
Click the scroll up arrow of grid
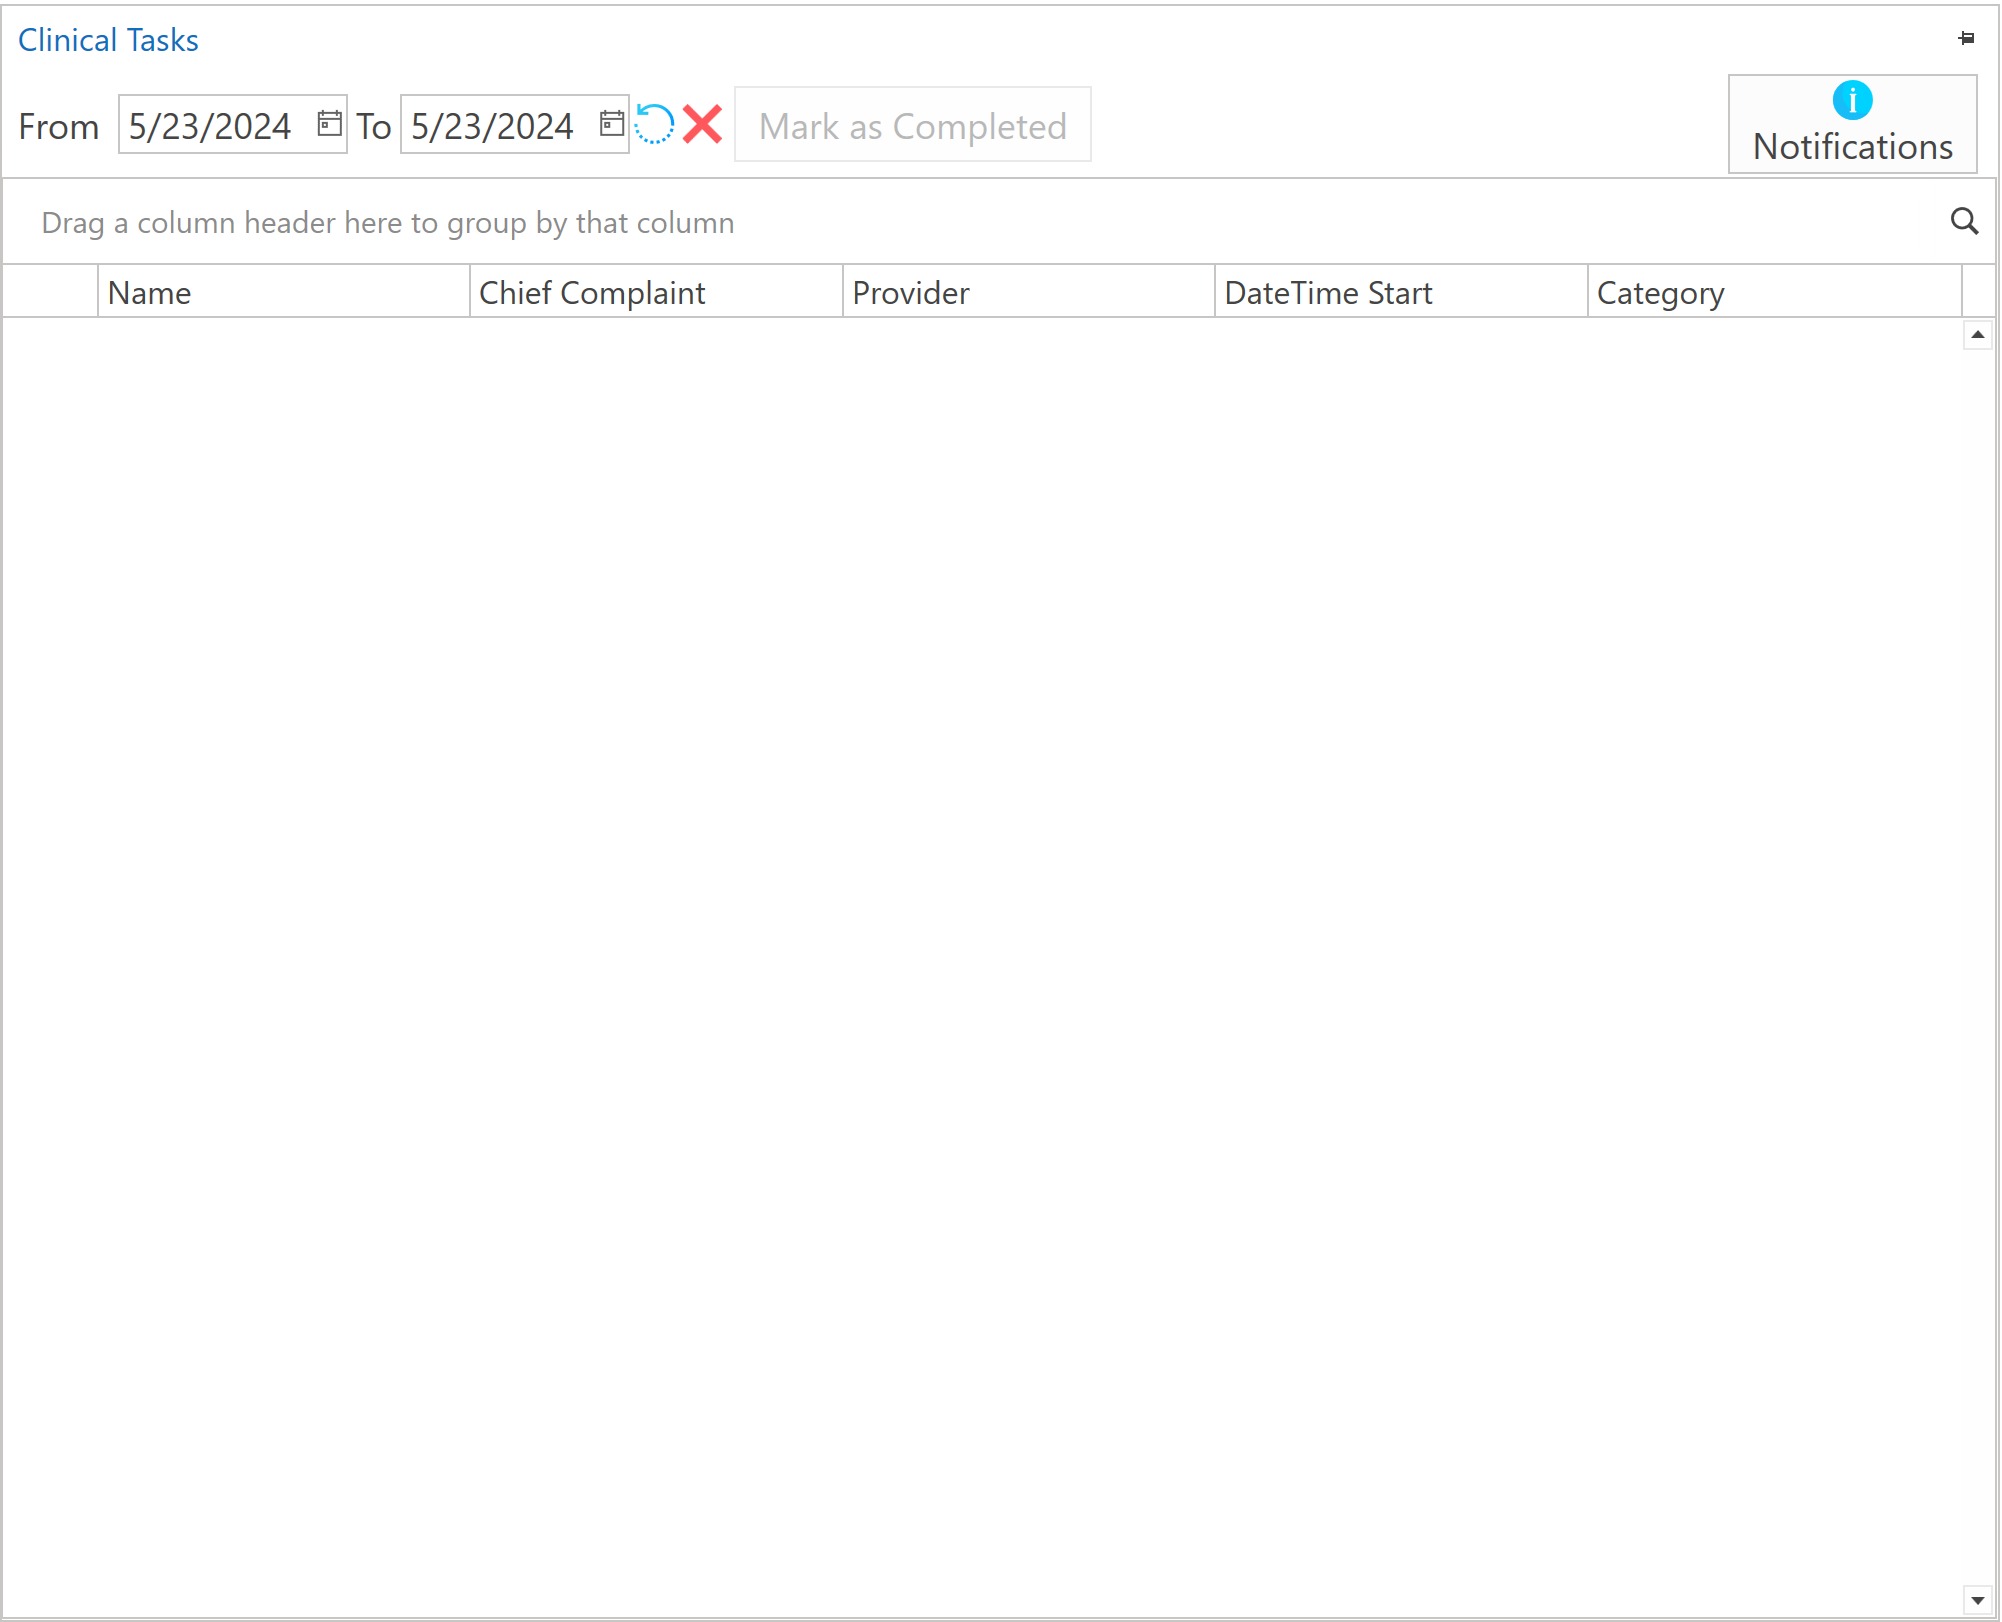coord(1977,335)
